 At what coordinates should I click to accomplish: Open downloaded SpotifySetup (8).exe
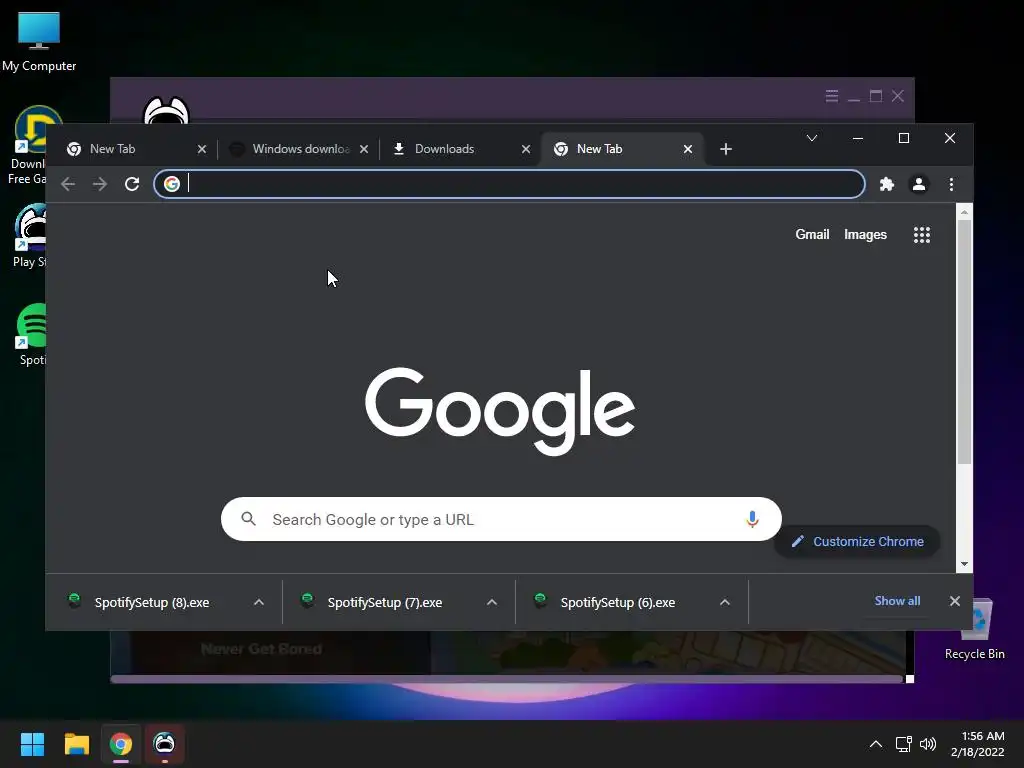coord(152,602)
